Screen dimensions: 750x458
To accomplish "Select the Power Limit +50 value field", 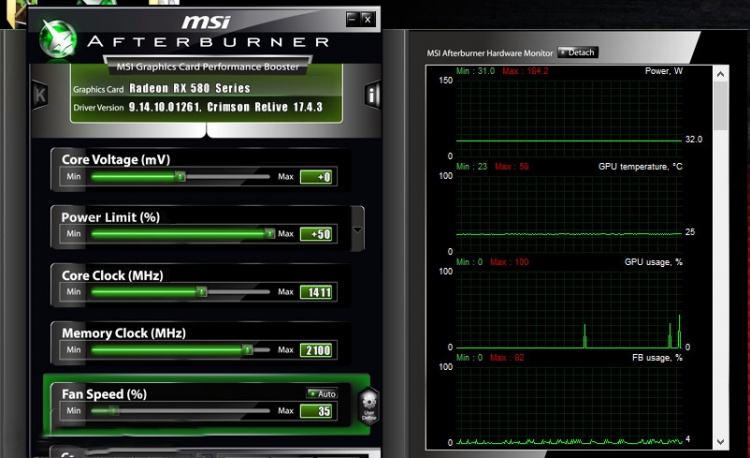I will 316,234.
